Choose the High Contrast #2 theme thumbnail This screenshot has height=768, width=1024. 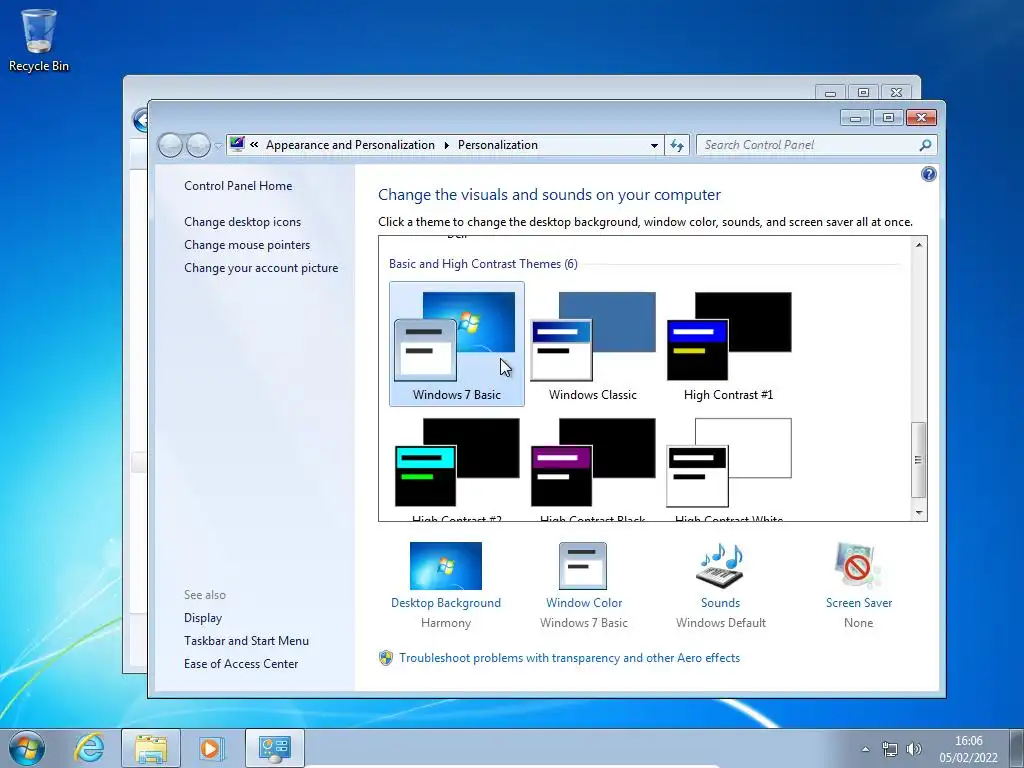coord(456,462)
